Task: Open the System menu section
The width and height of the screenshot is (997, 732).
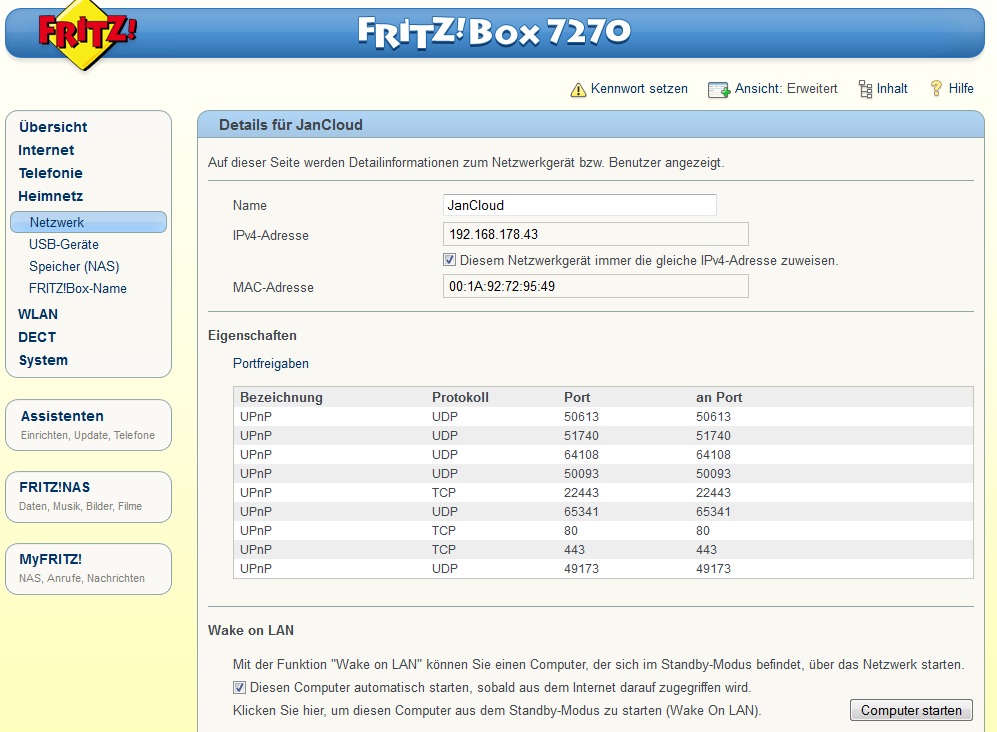Action: [43, 360]
